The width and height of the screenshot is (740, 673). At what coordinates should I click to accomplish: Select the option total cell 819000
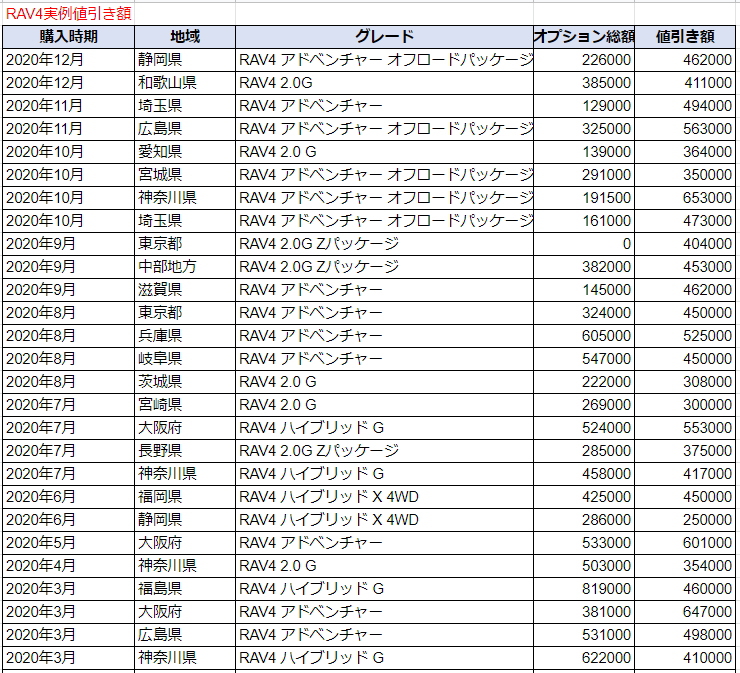pyautogui.click(x=584, y=589)
